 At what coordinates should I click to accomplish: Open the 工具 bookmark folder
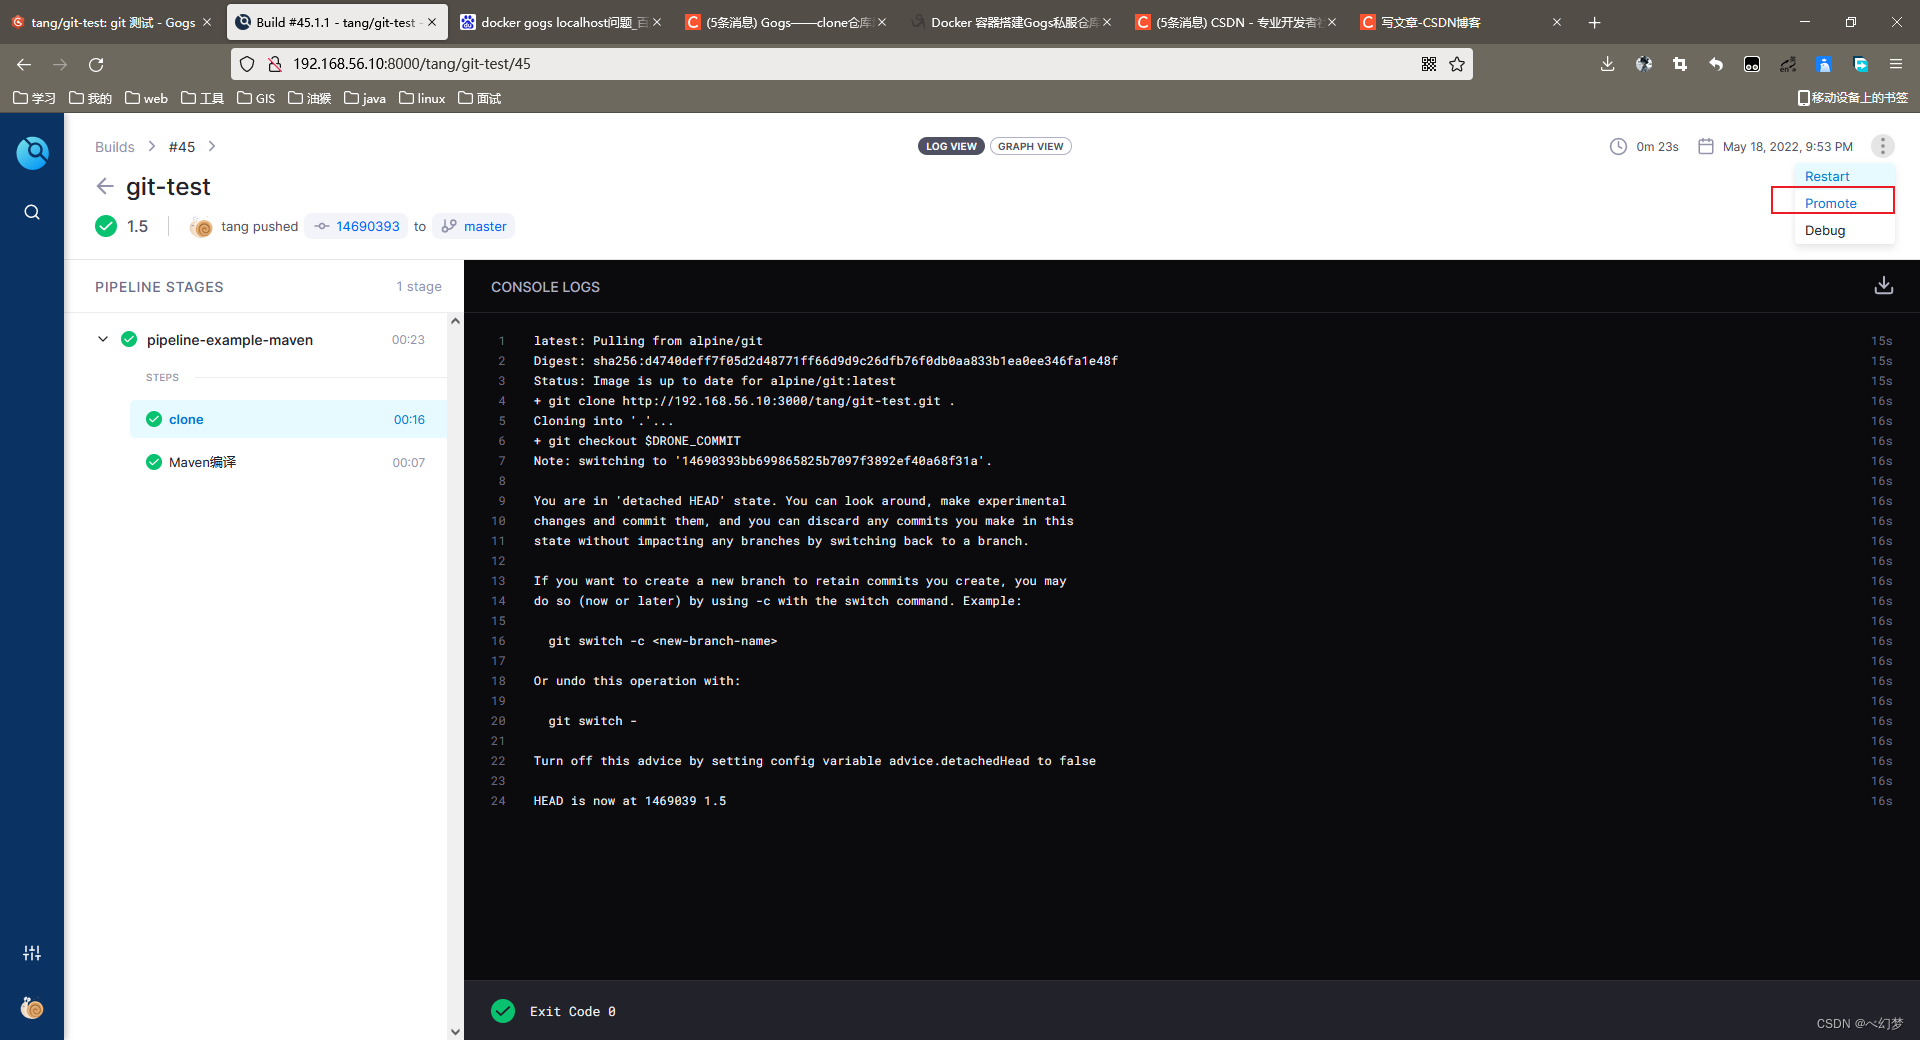(202, 98)
